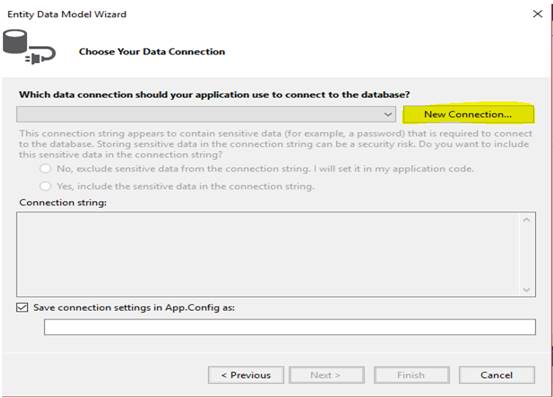Click the Choose Your Data Connection heading
The height and width of the screenshot is (398, 553).
point(152,51)
